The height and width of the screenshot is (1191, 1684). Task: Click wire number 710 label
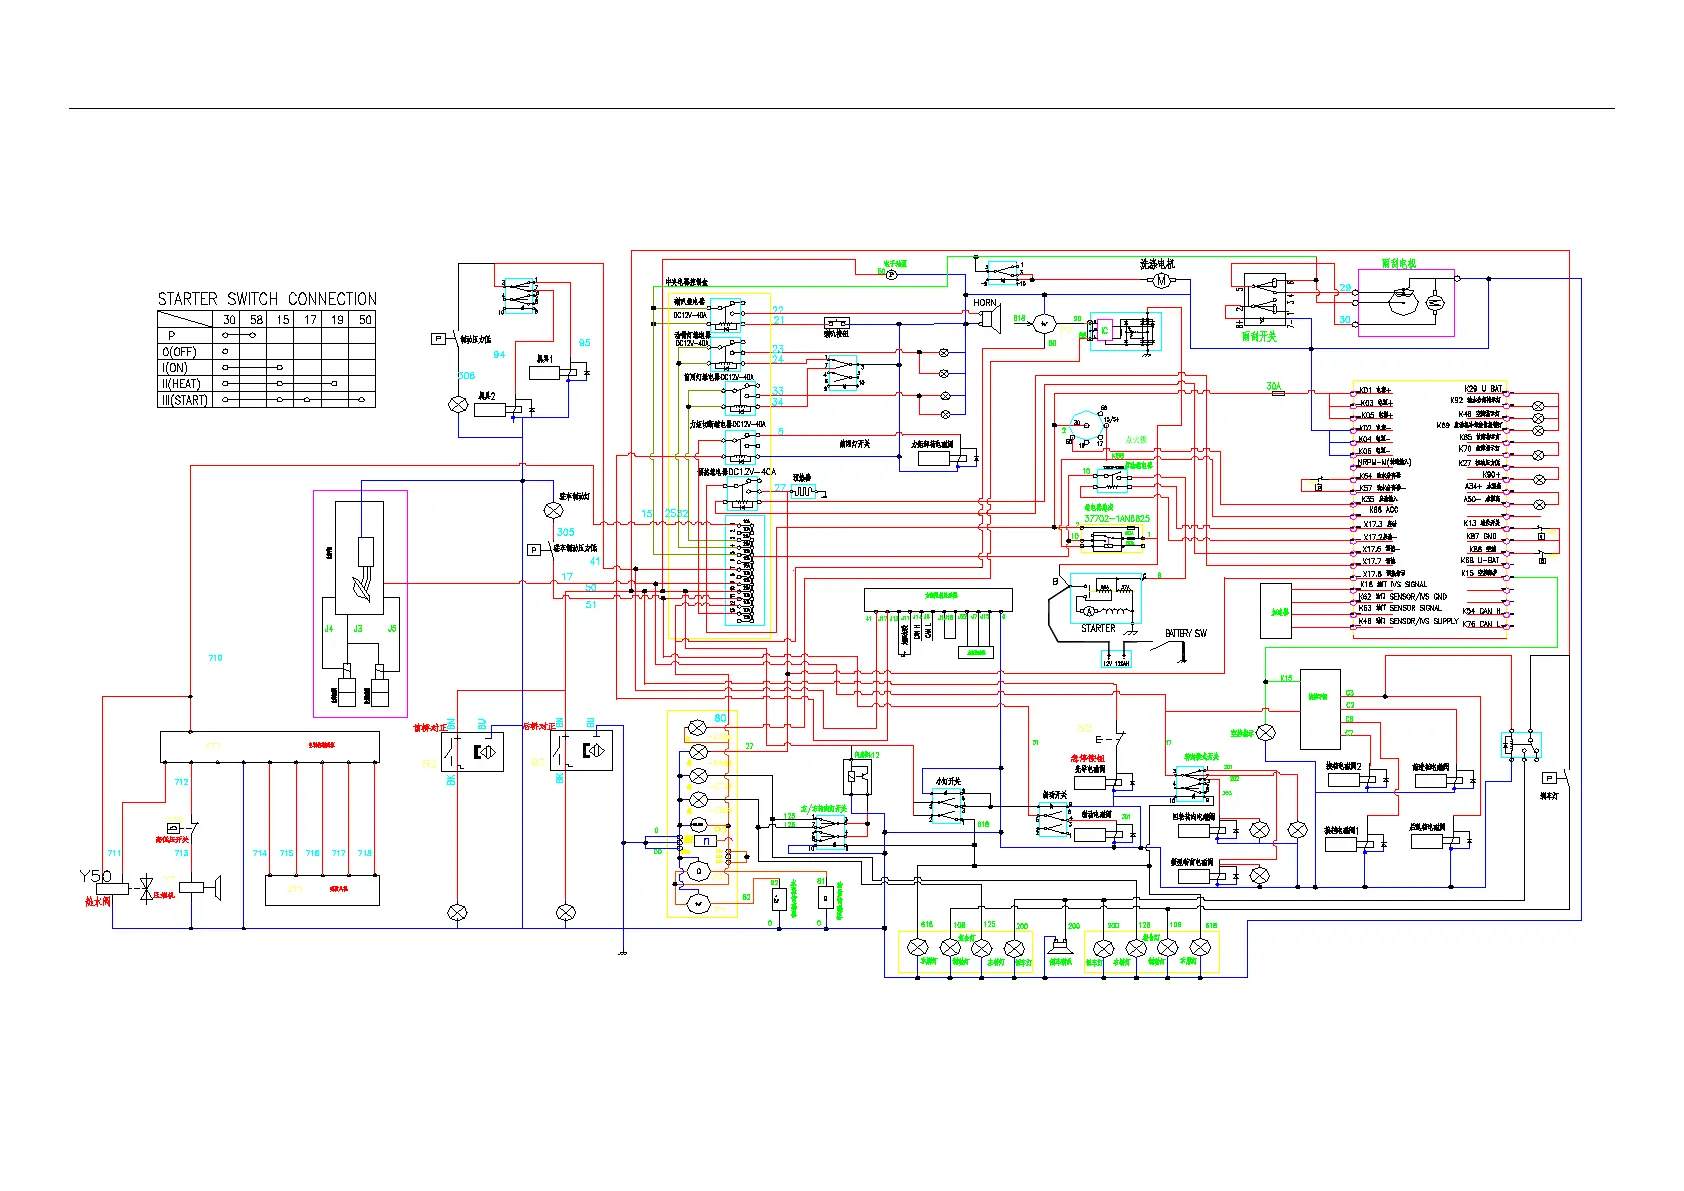[215, 658]
